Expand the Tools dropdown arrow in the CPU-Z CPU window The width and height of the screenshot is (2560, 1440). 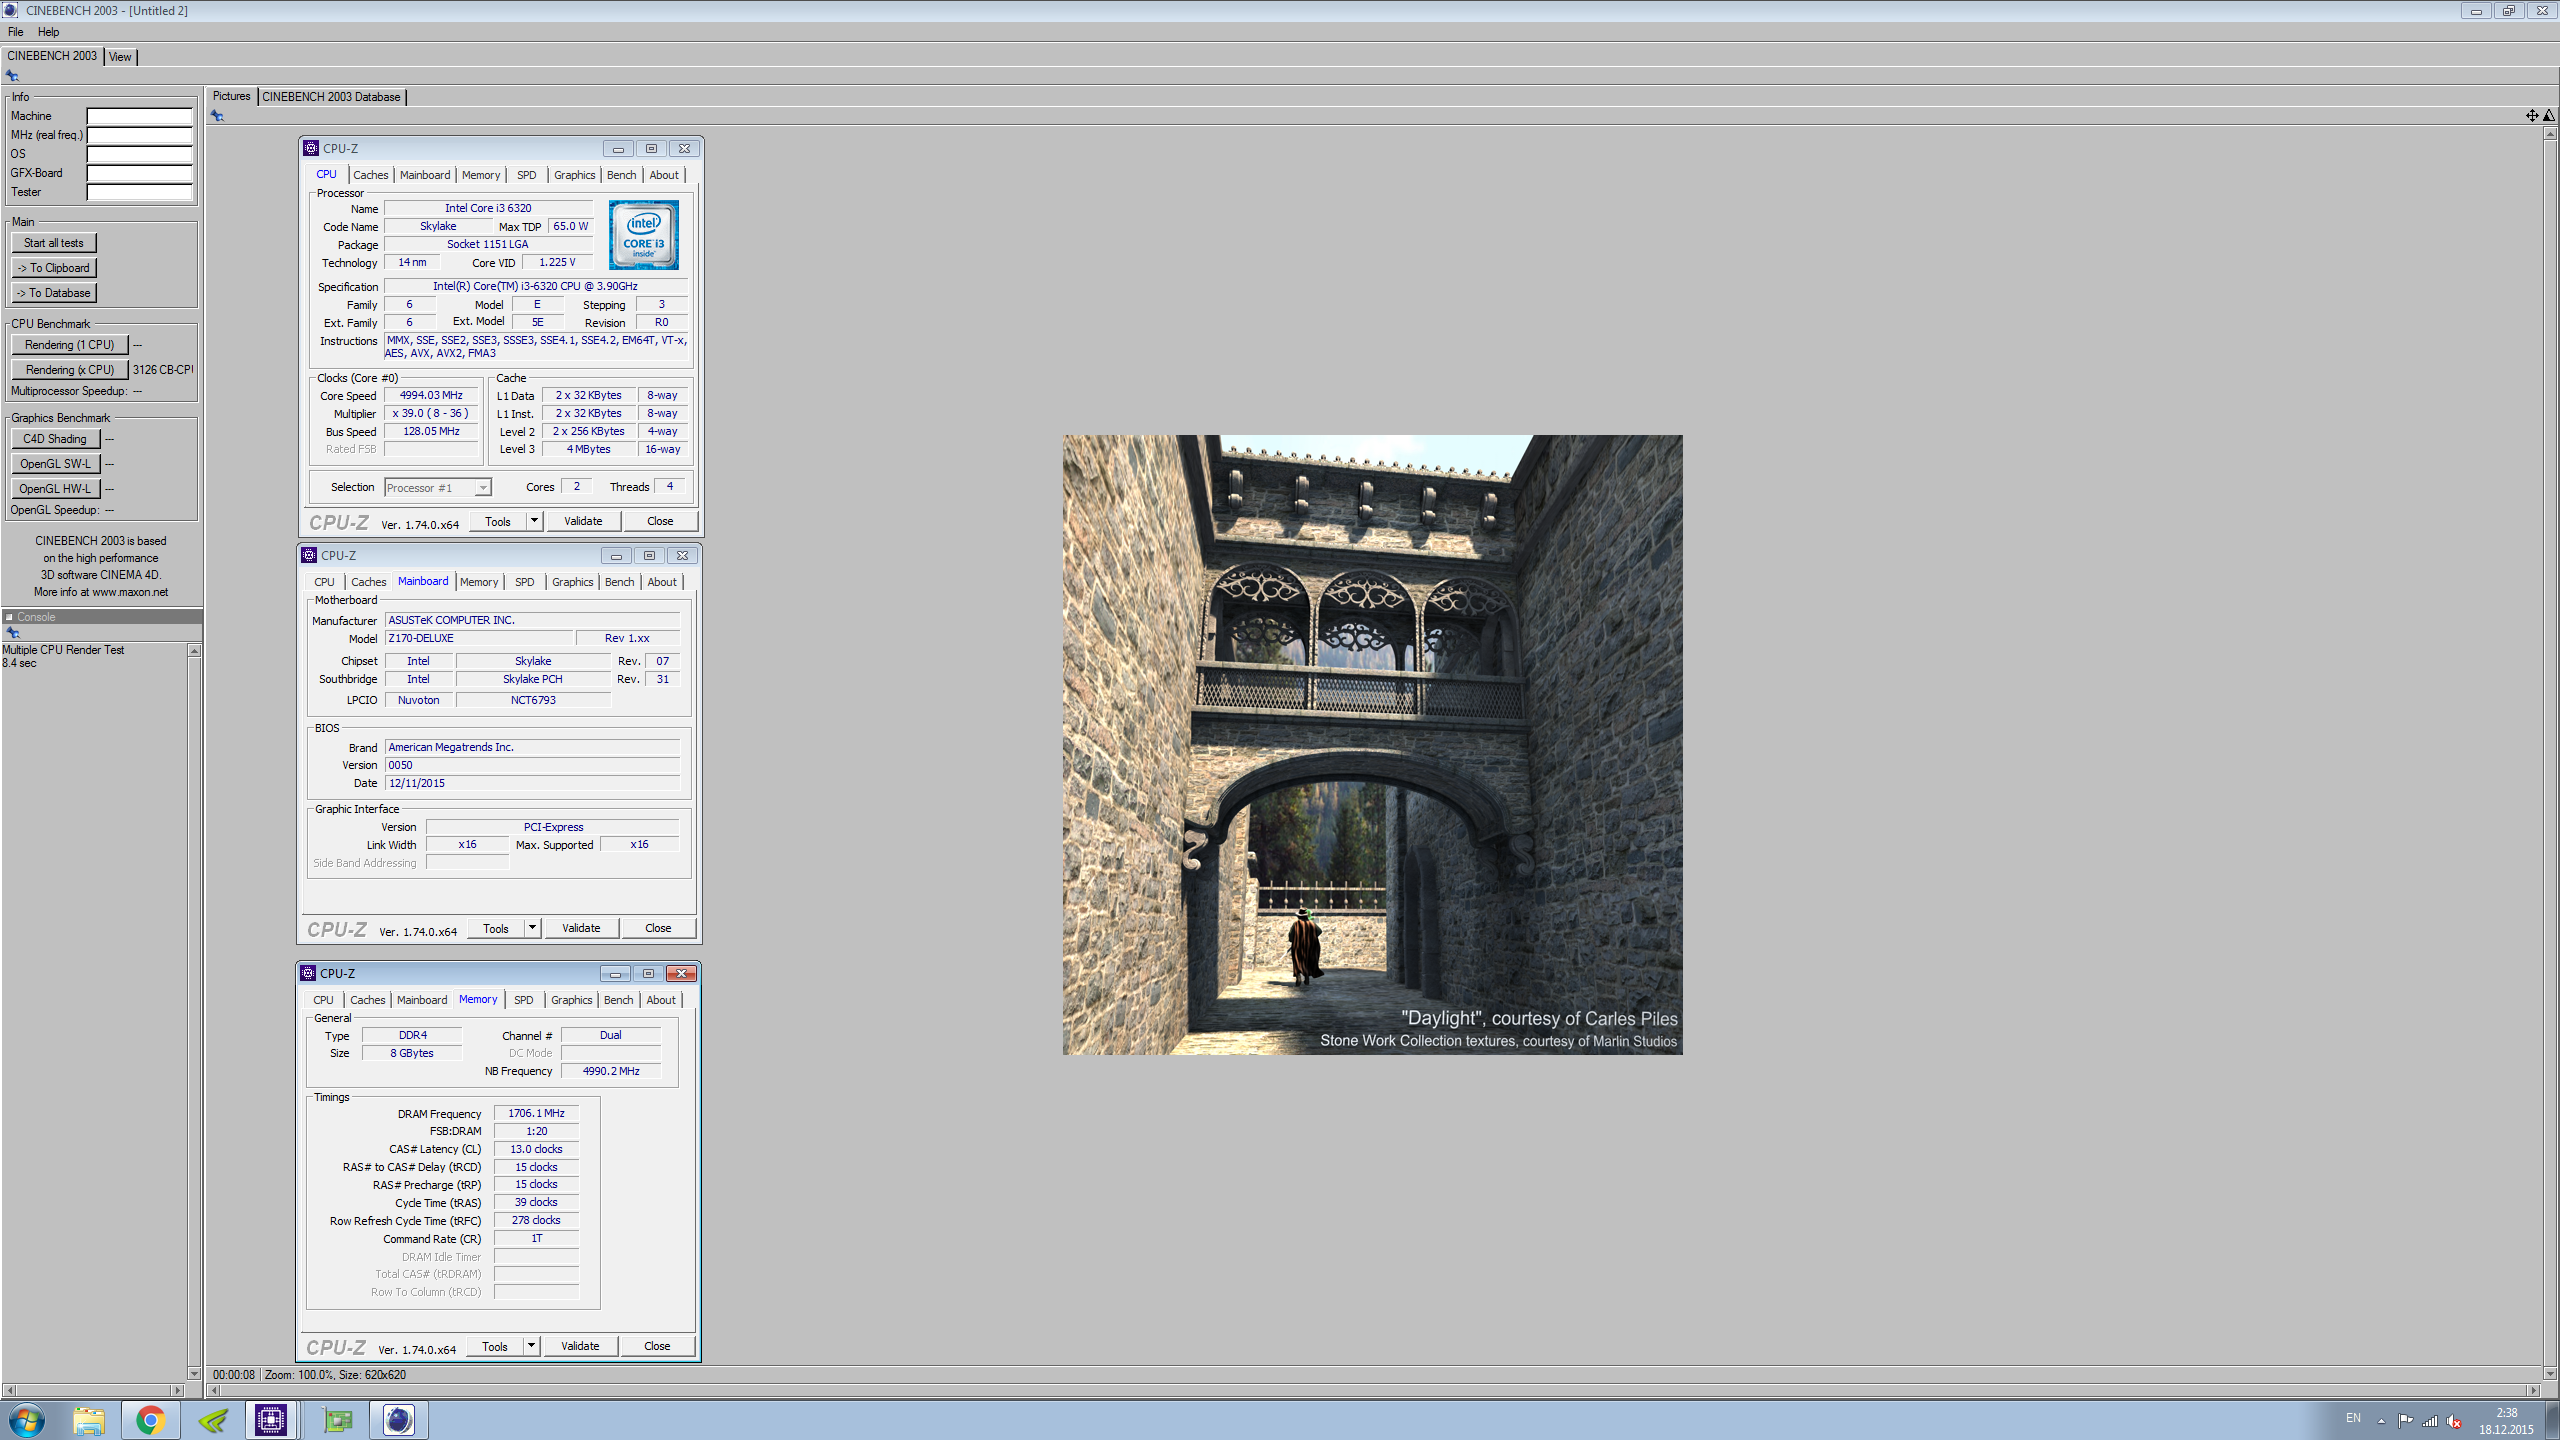click(x=534, y=521)
